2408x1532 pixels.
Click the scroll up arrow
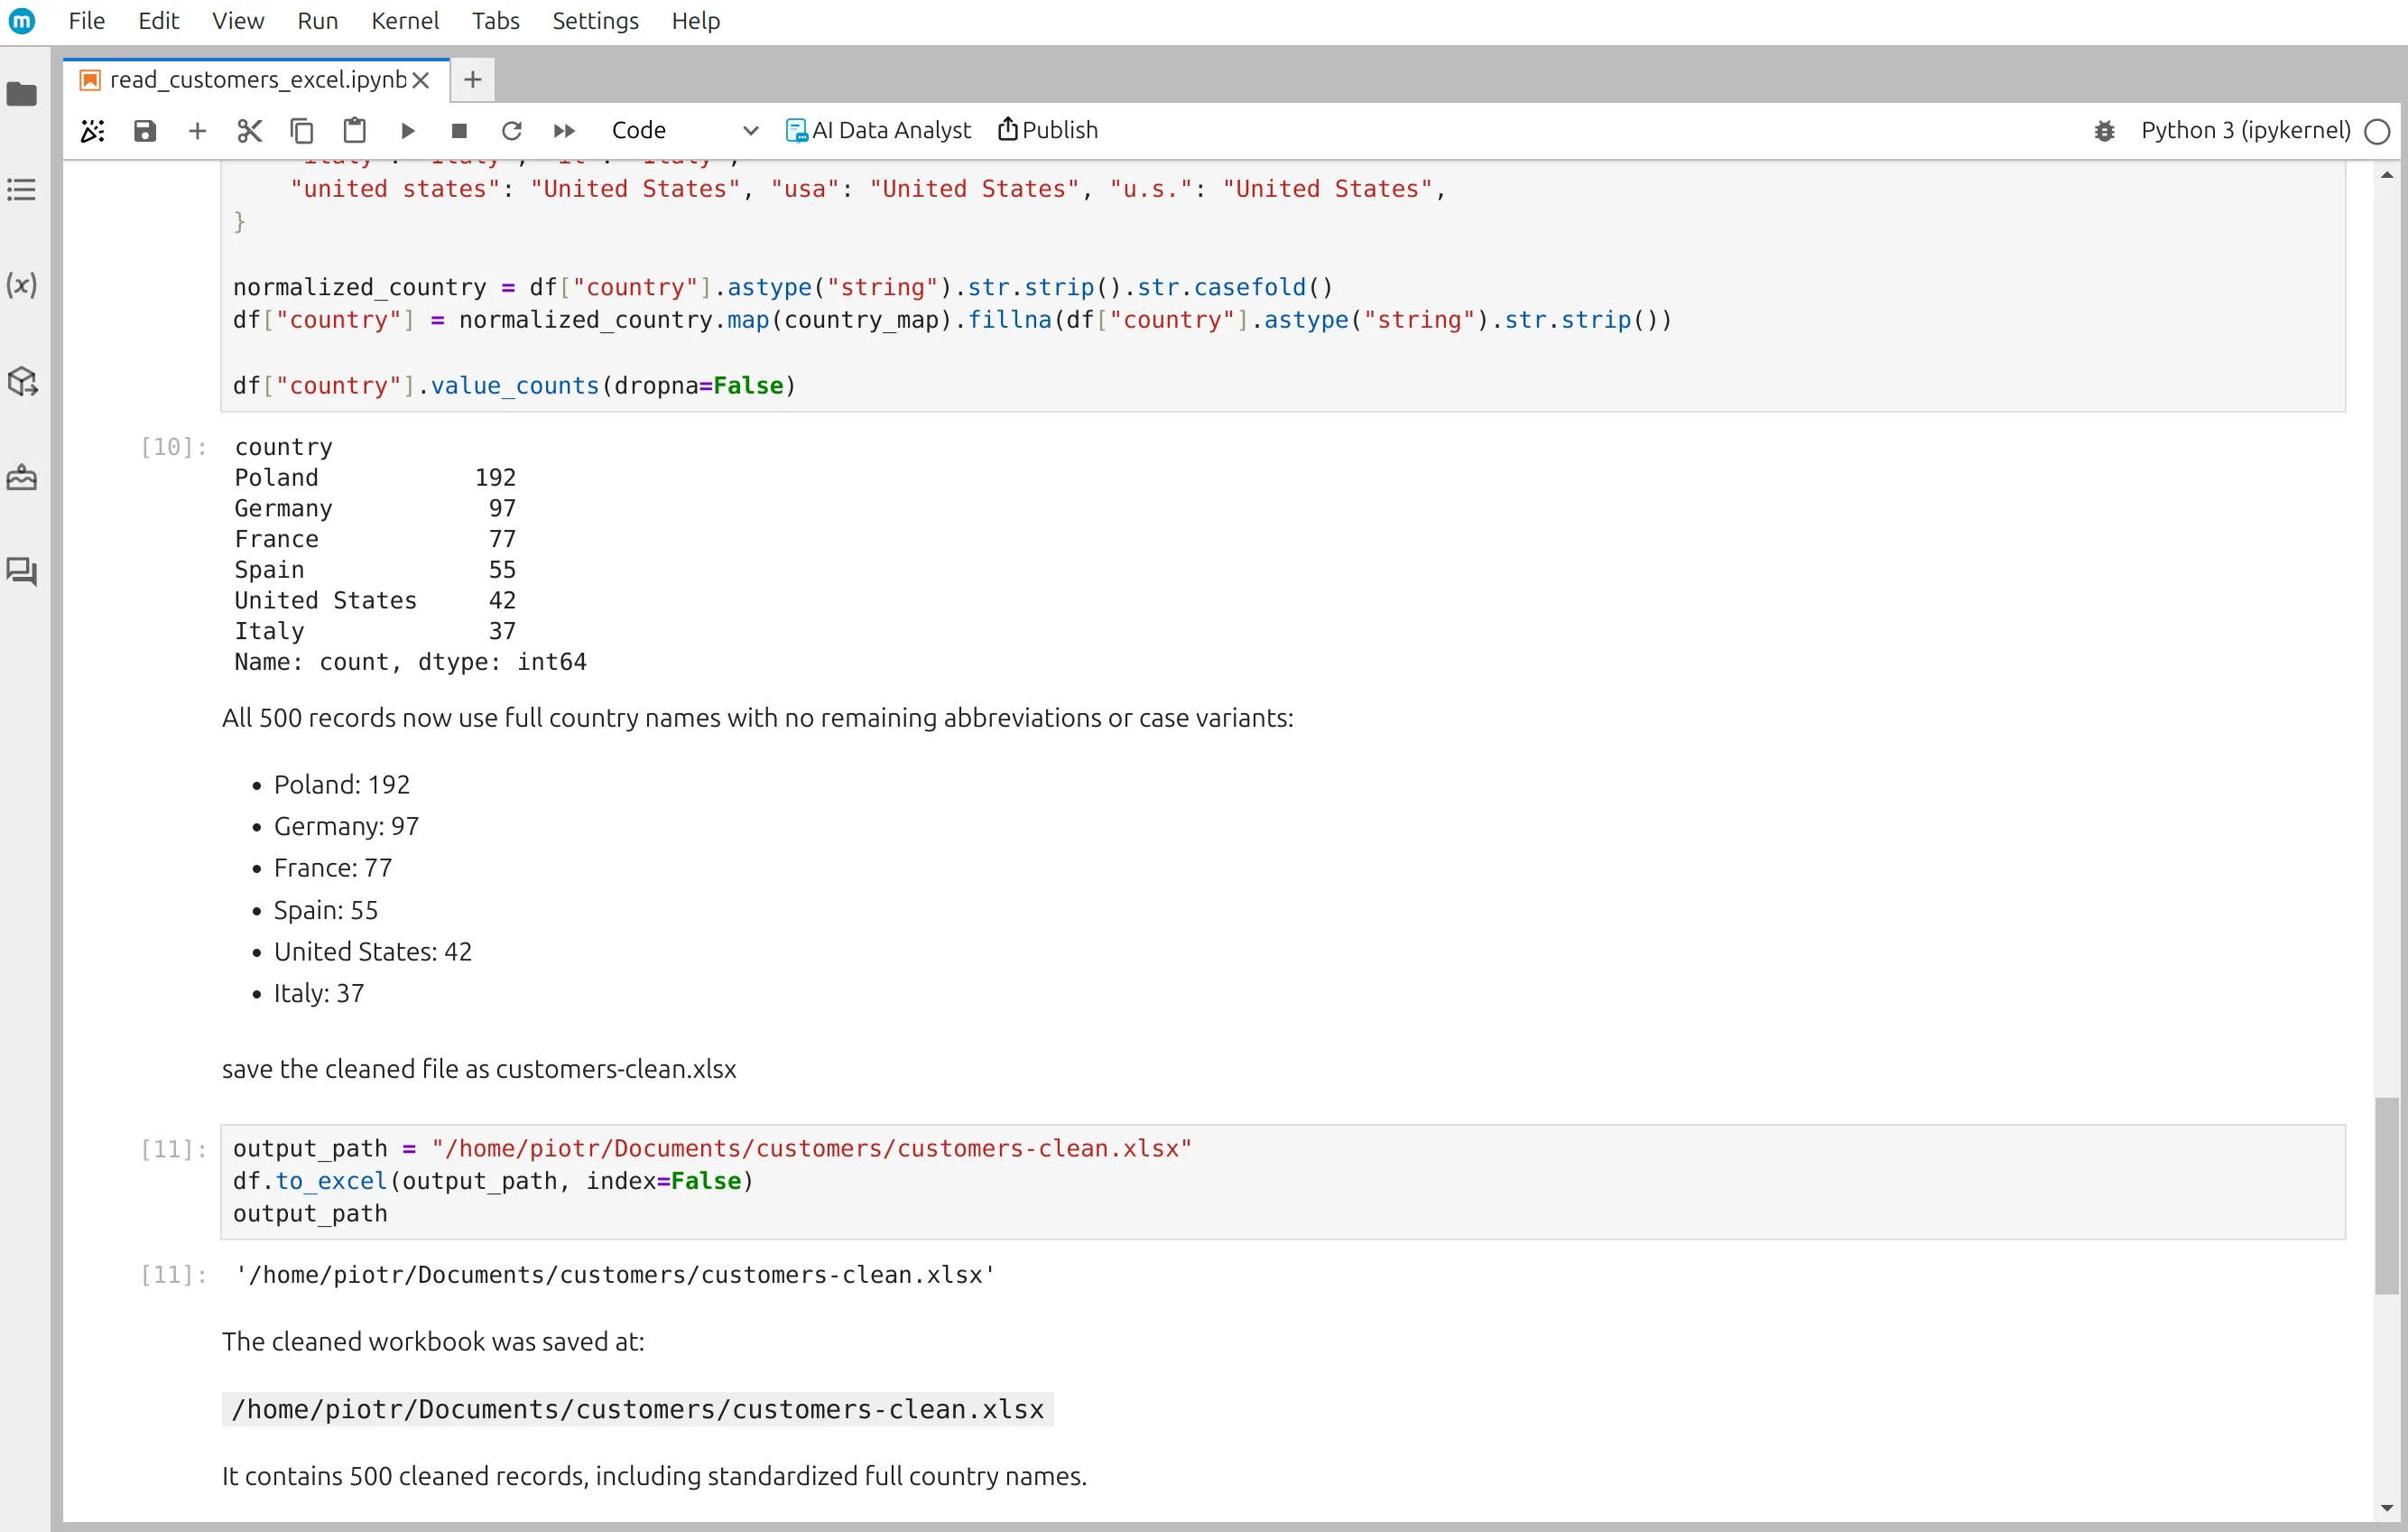[2386, 175]
